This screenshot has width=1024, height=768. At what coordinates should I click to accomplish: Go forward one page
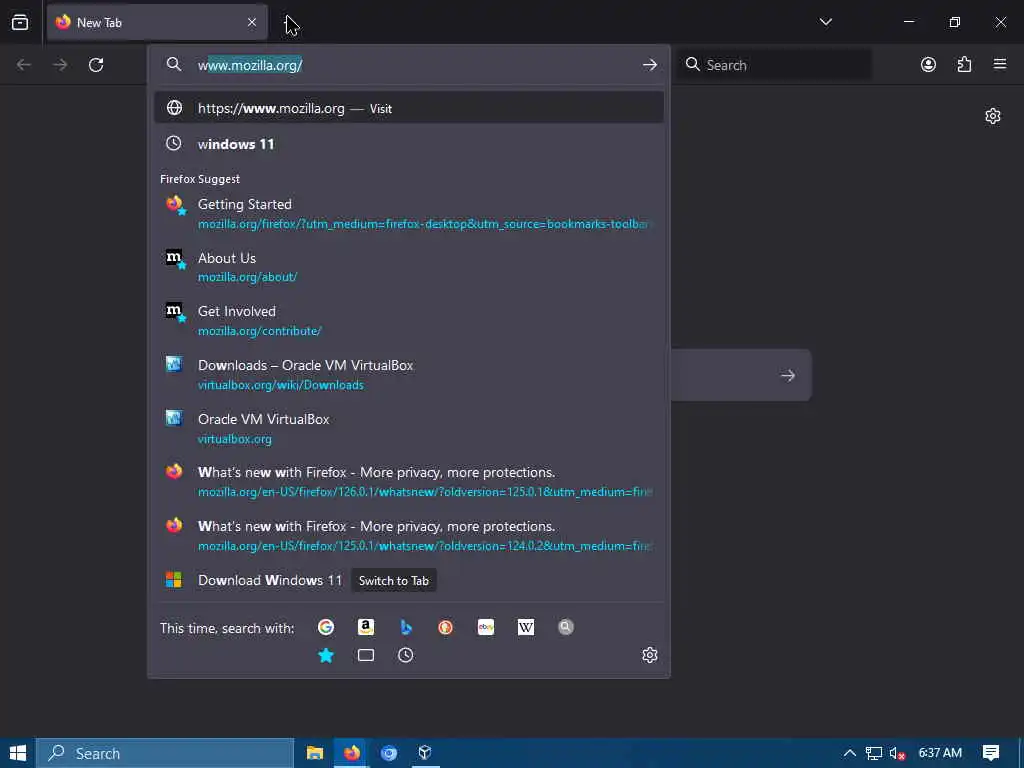pos(60,65)
